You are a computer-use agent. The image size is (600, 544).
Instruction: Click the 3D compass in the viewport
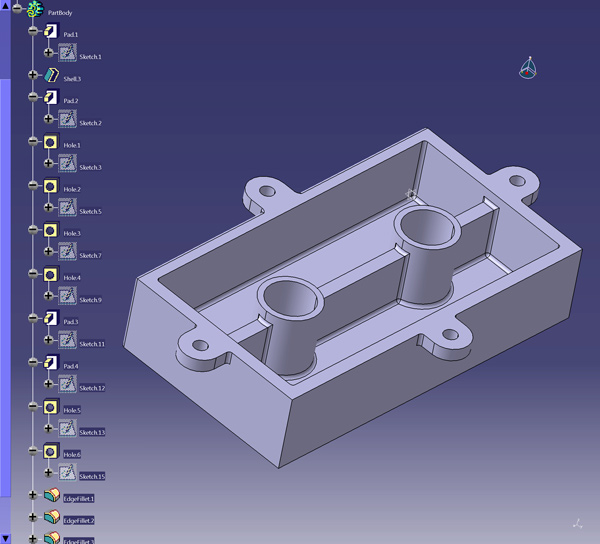(x=528, y=68)
